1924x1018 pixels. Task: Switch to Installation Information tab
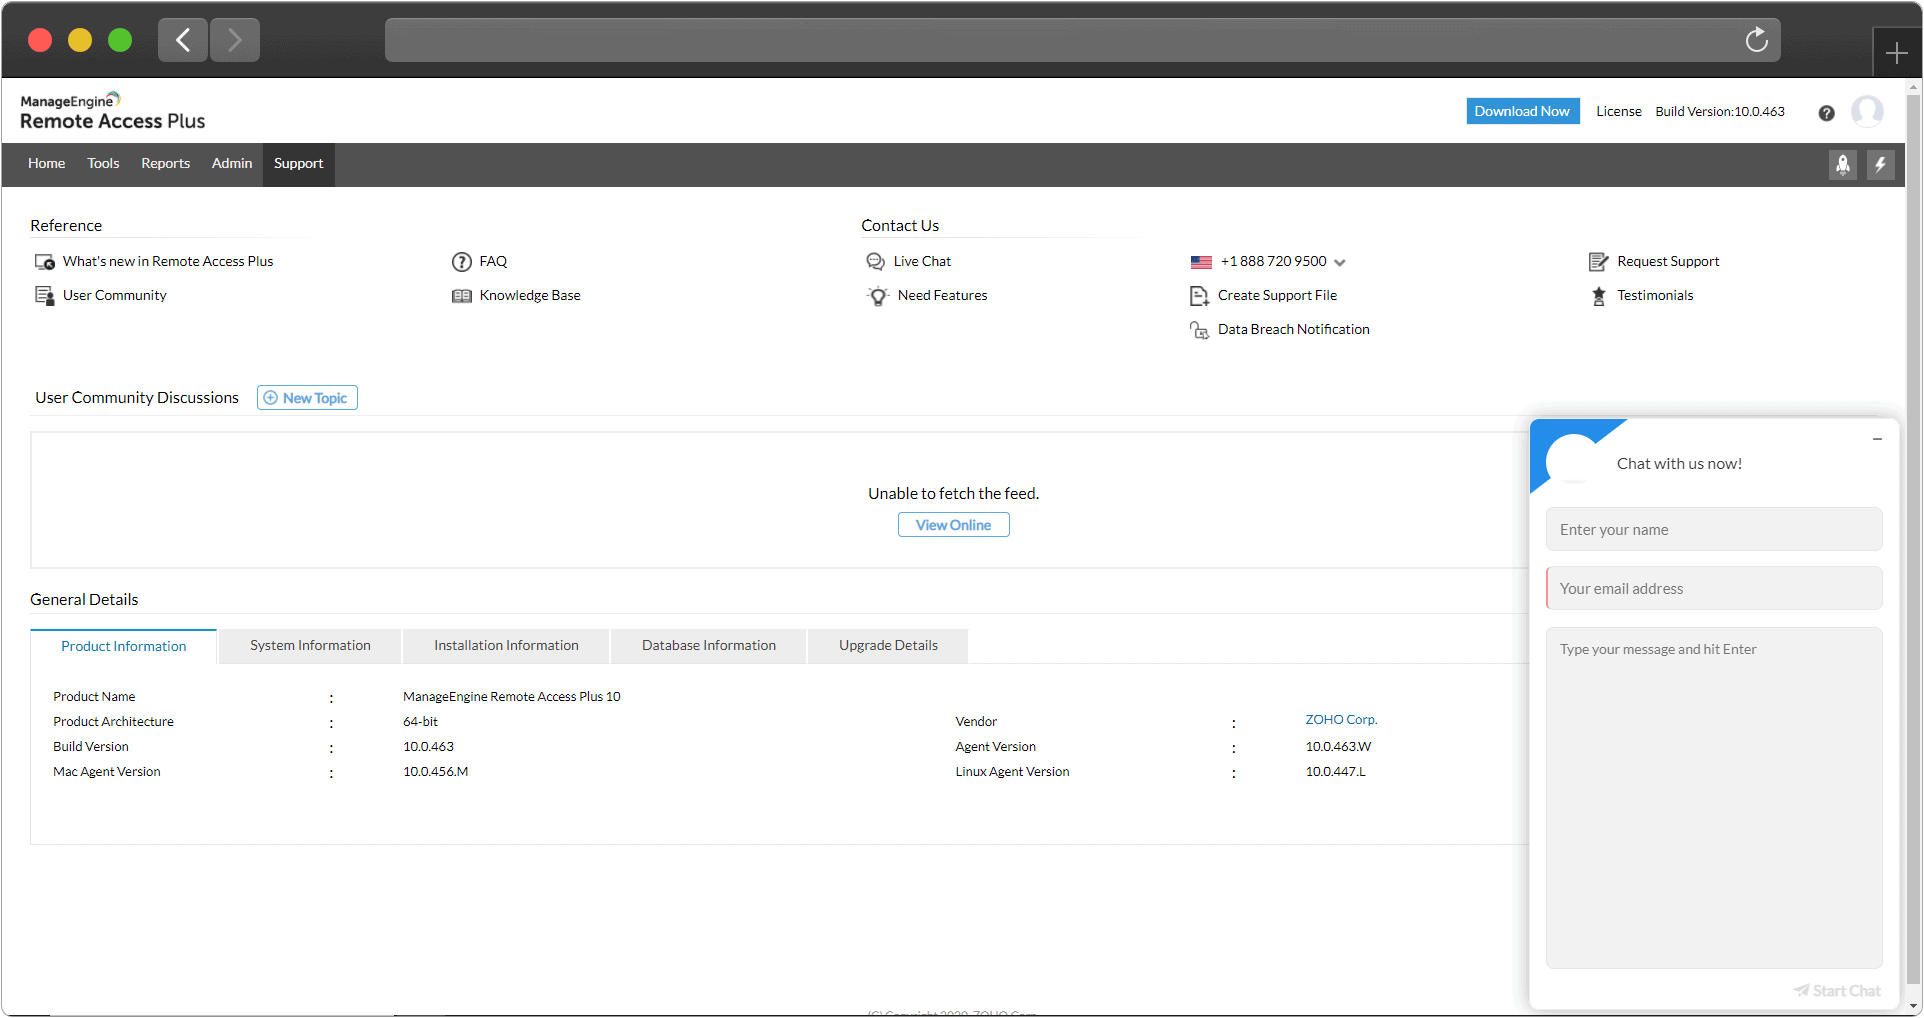[506, 646]
